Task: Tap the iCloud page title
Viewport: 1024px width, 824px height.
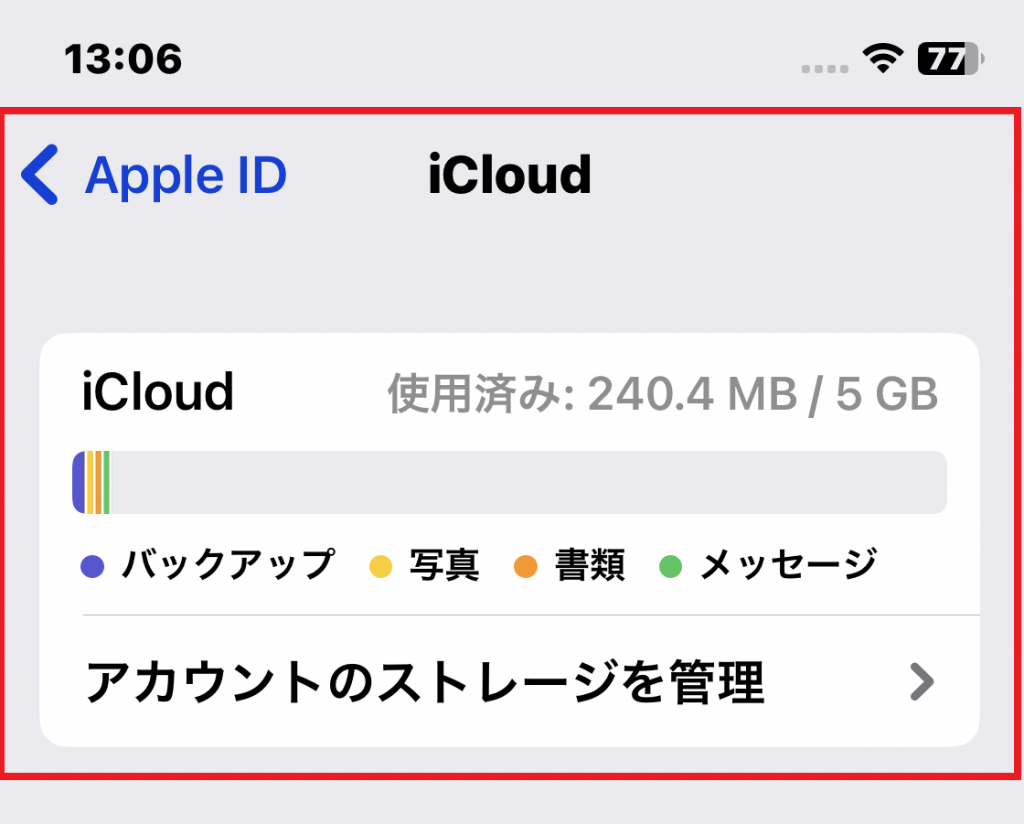Action: point(509,174)
